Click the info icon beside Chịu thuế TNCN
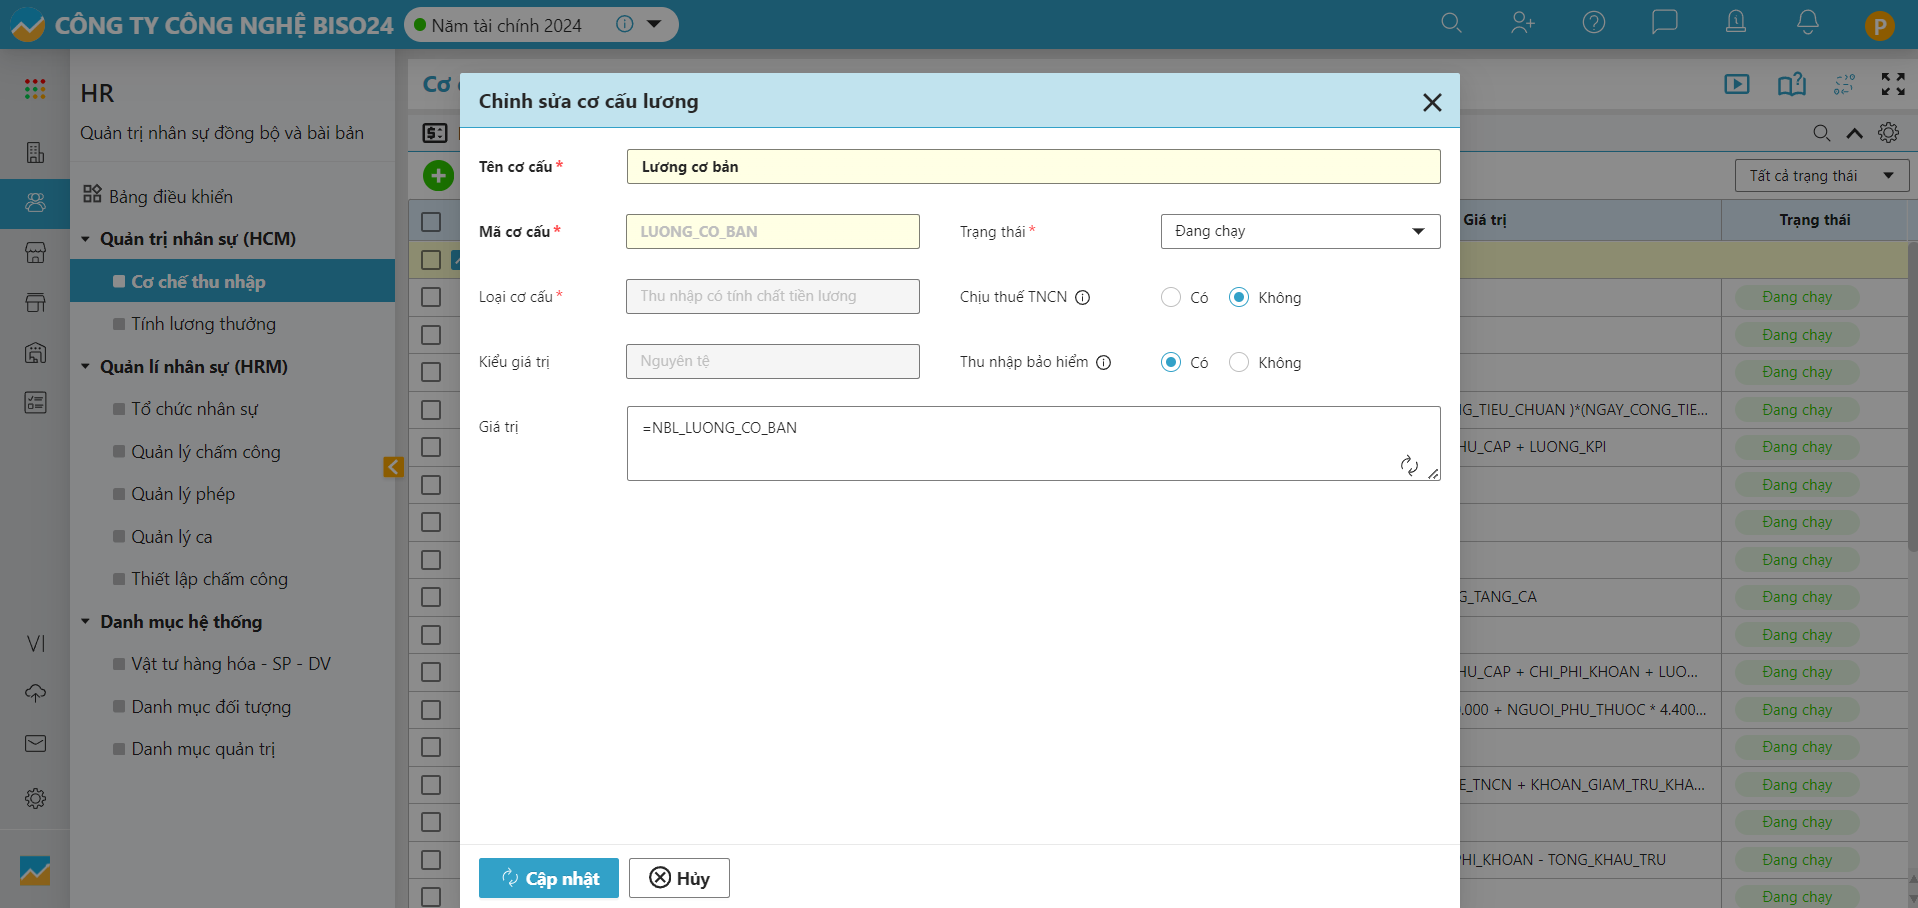 1082,297
